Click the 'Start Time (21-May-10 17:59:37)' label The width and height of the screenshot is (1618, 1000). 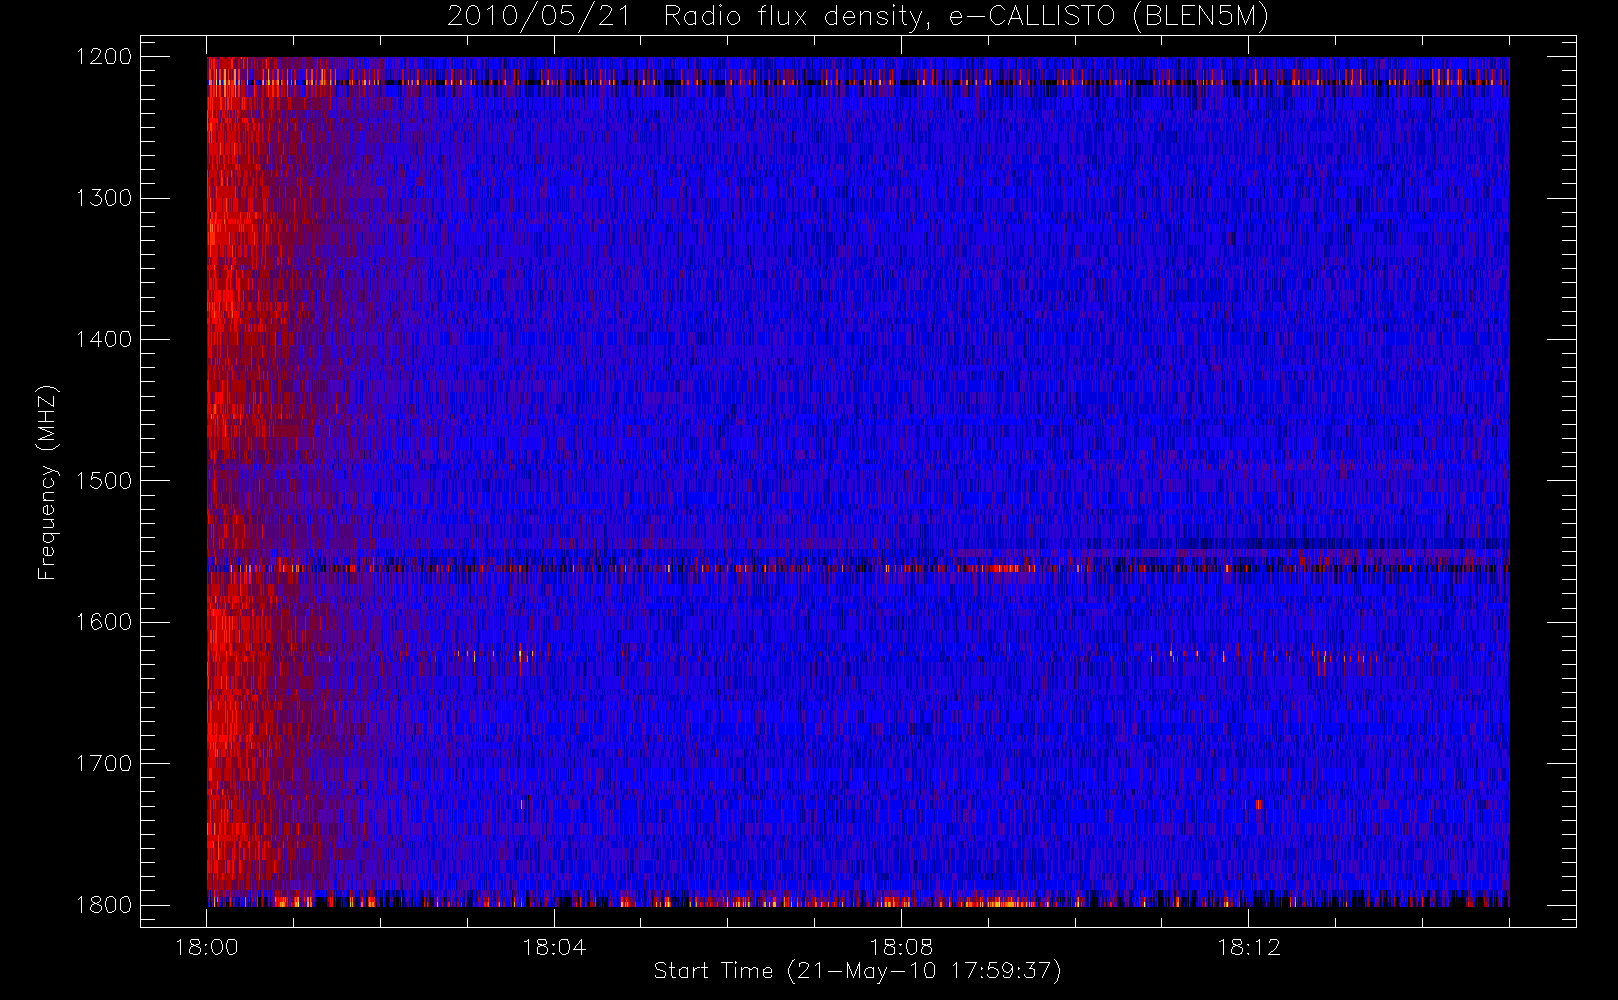pos(857,971)
